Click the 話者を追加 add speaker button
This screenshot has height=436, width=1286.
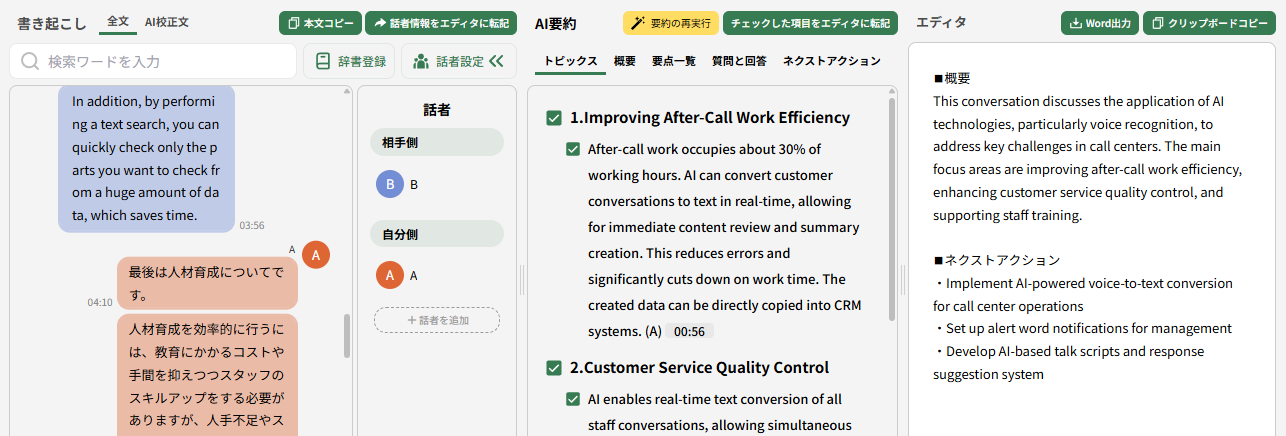437,320
